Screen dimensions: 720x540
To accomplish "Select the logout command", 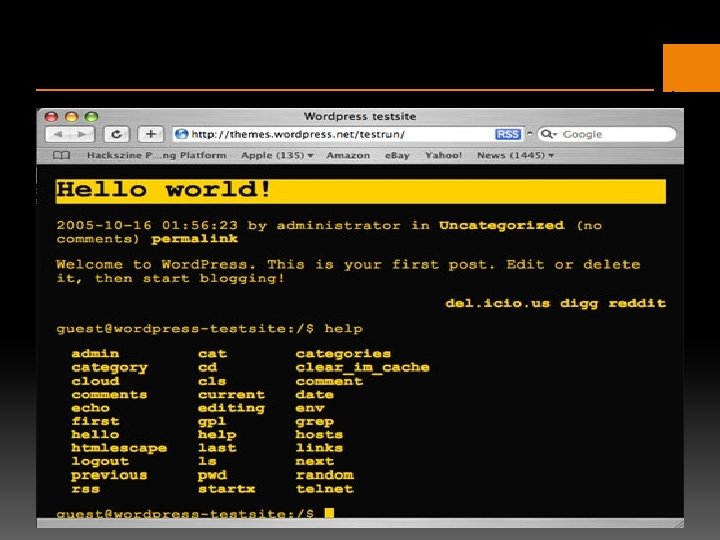I will coord(100,461).
